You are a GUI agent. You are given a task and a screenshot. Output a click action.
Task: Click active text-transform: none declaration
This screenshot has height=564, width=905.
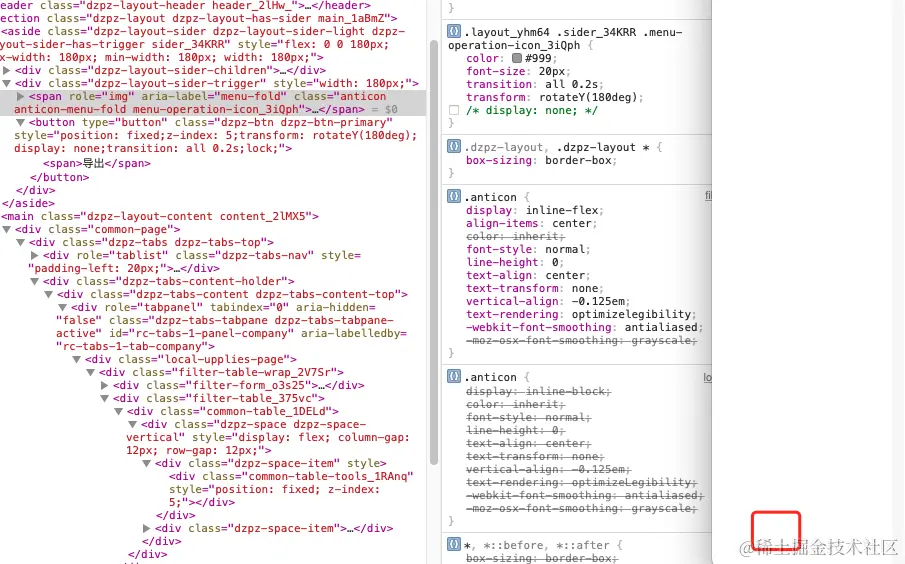point(534,289)
